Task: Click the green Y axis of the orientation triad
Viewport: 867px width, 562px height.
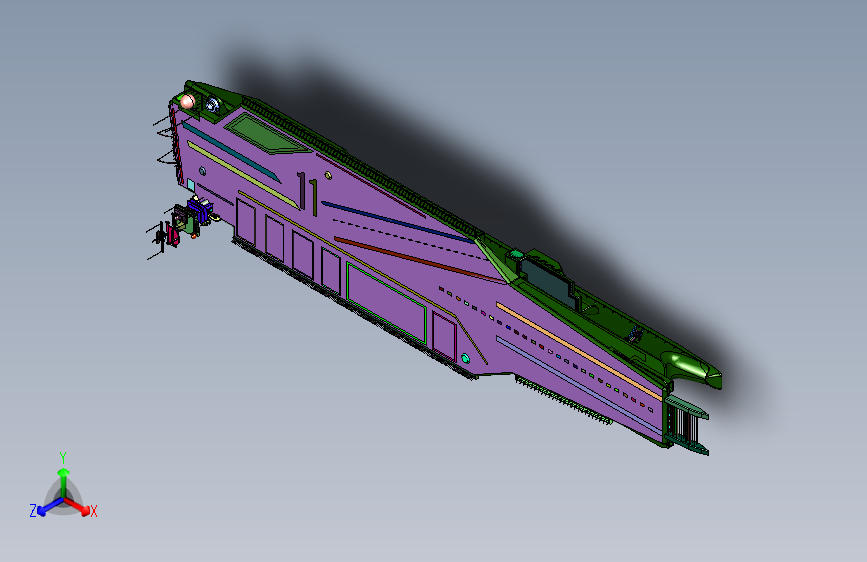Action: click(x=64, y=483)
